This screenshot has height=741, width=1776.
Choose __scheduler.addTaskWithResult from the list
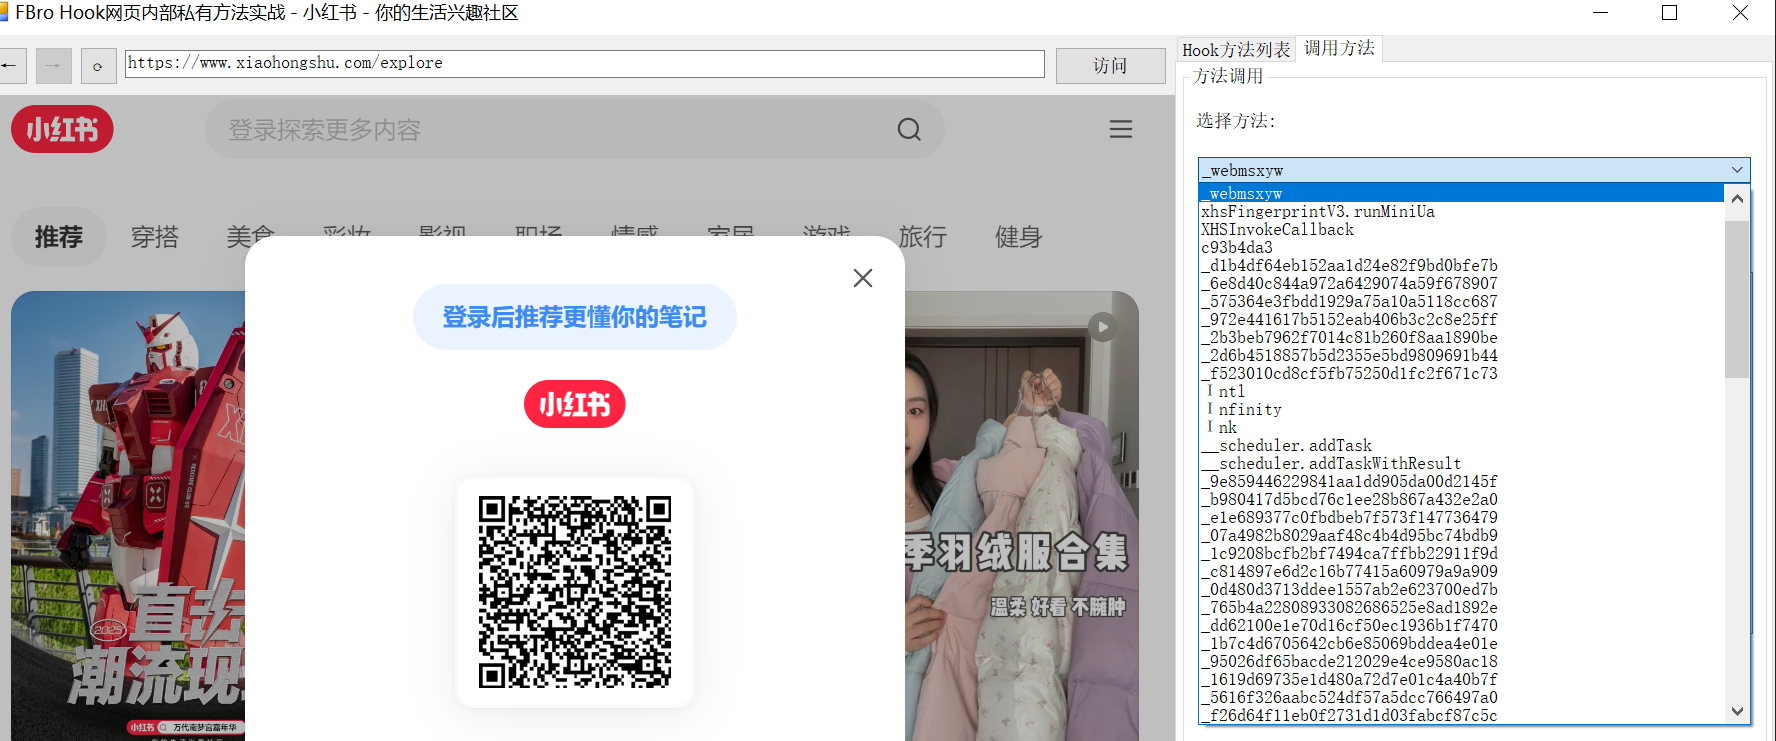(x=1462, y=463)
